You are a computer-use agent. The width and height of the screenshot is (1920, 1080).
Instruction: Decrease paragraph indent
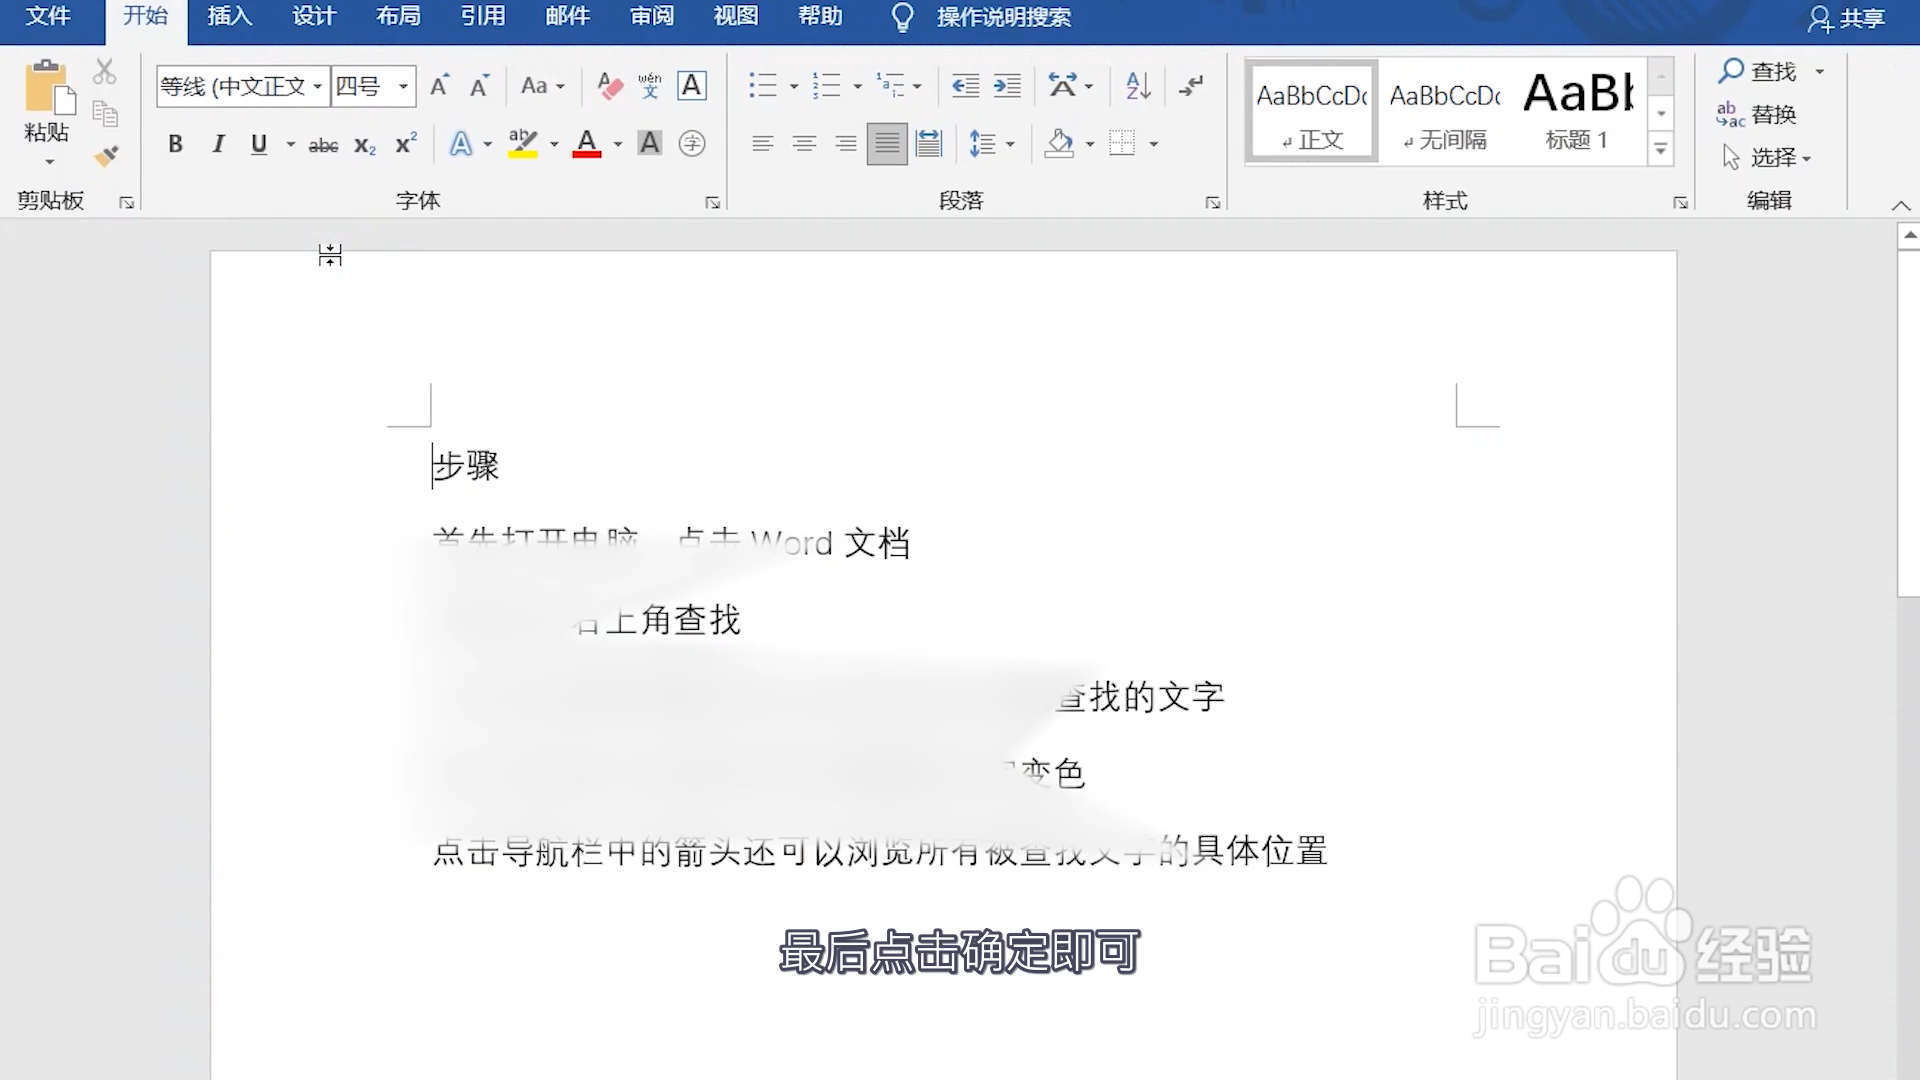965,86
